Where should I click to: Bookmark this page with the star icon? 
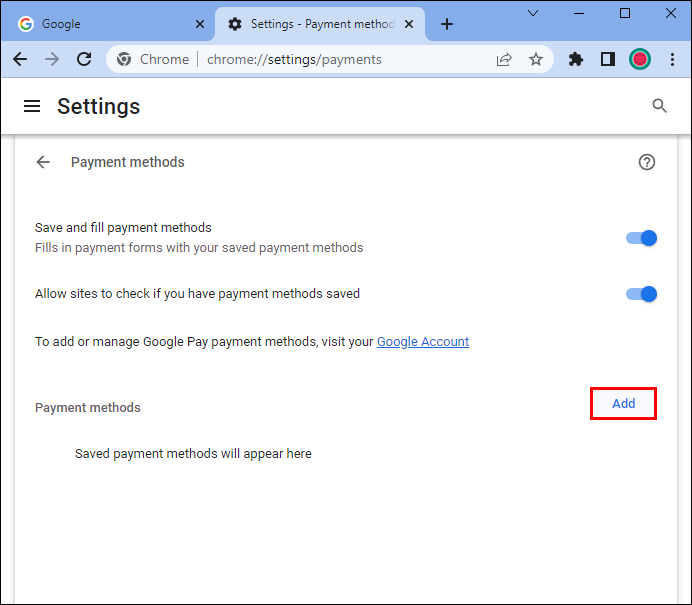536,59
